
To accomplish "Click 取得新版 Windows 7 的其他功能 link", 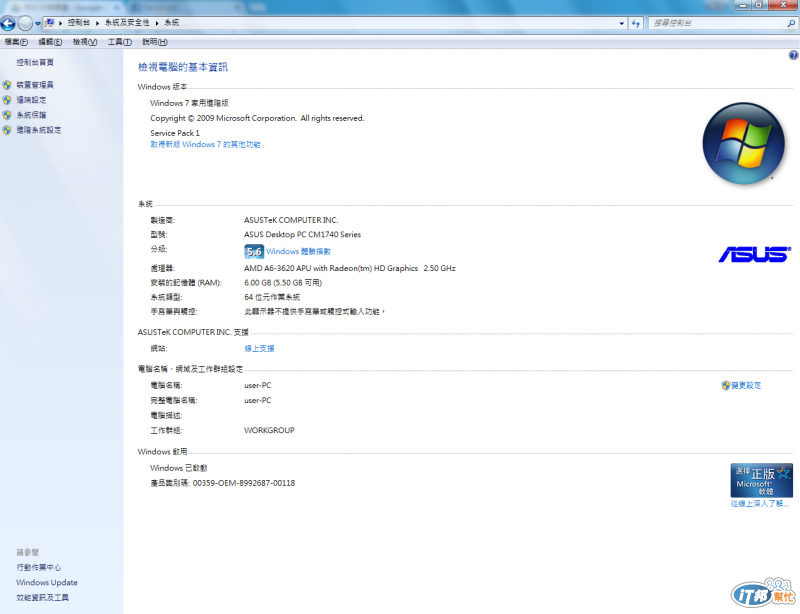I will pyautogui.click(x=205, y=144).
